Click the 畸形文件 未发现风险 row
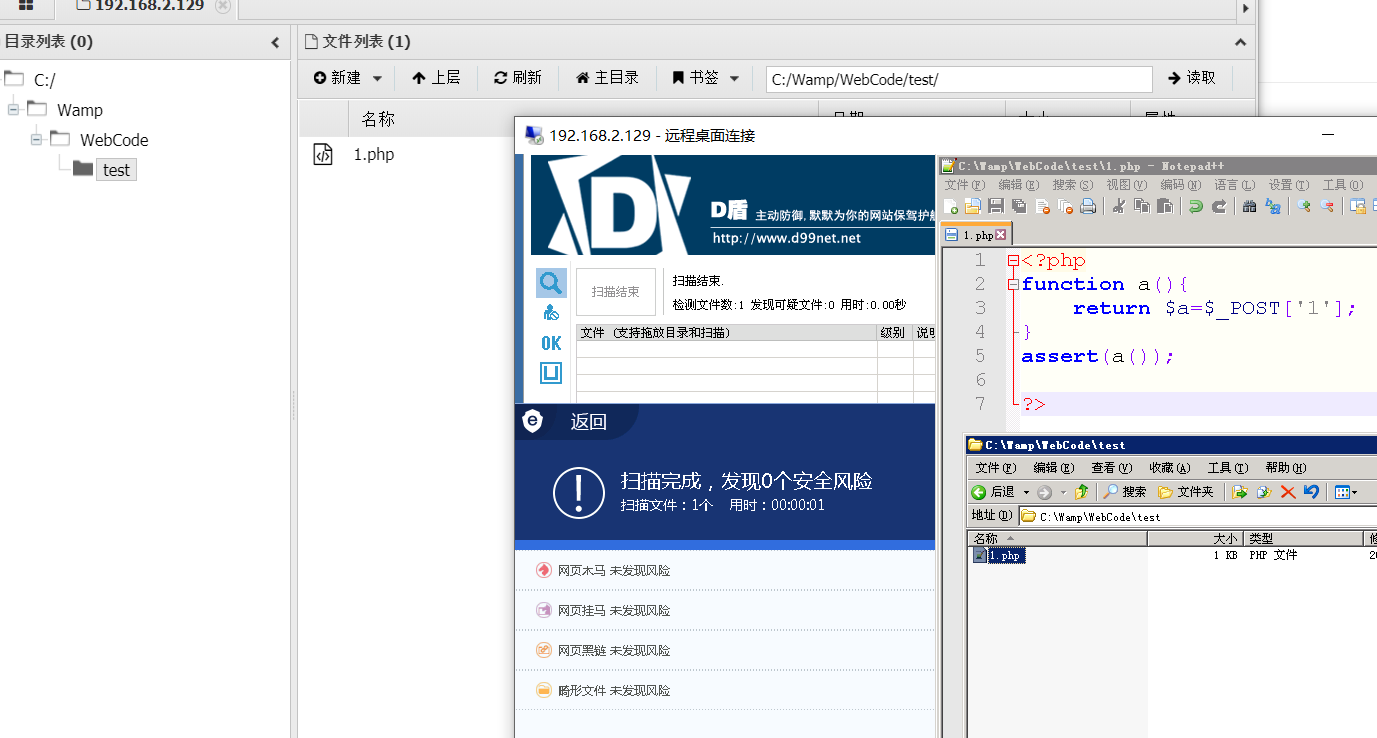The height and width of the screenshot is (738, 1377). click(x=725, y=690)
